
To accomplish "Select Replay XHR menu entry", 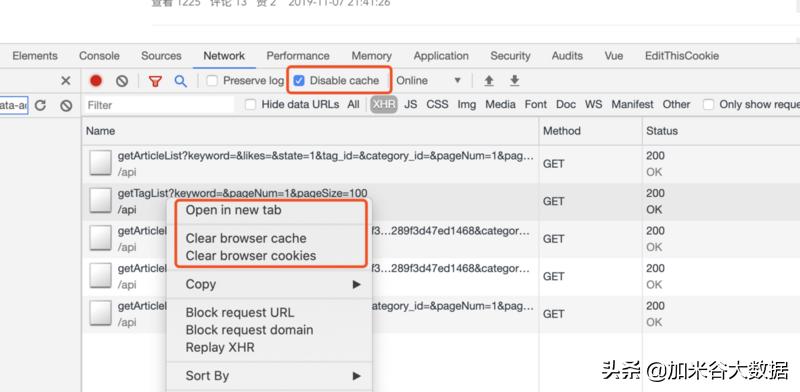I will pos(220,348).
